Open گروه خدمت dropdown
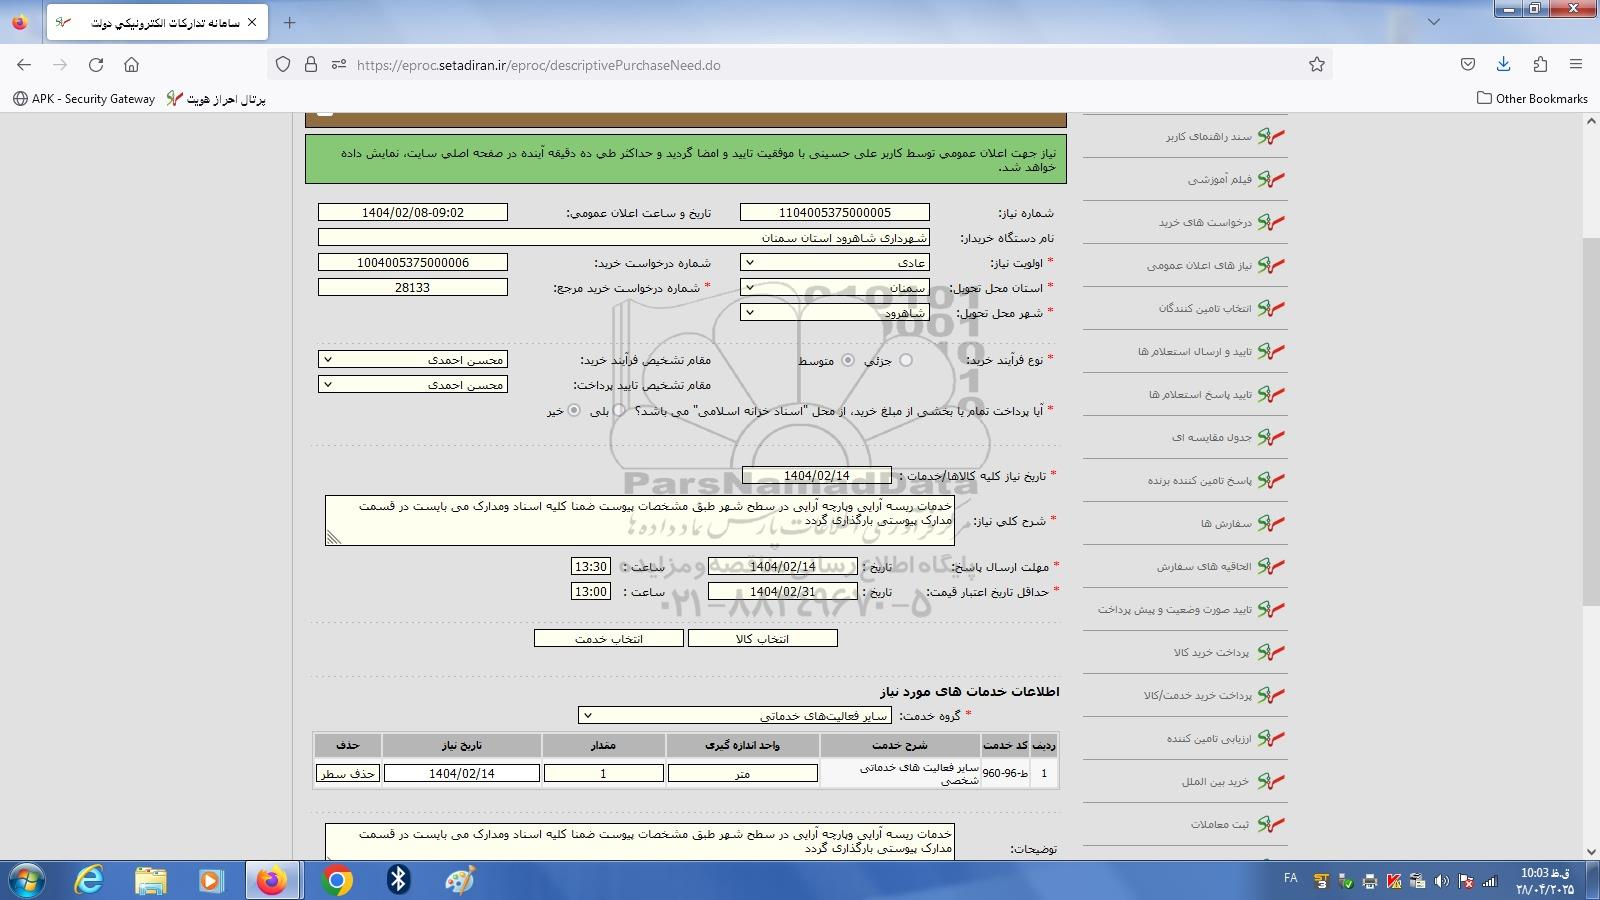 point(735,716)
